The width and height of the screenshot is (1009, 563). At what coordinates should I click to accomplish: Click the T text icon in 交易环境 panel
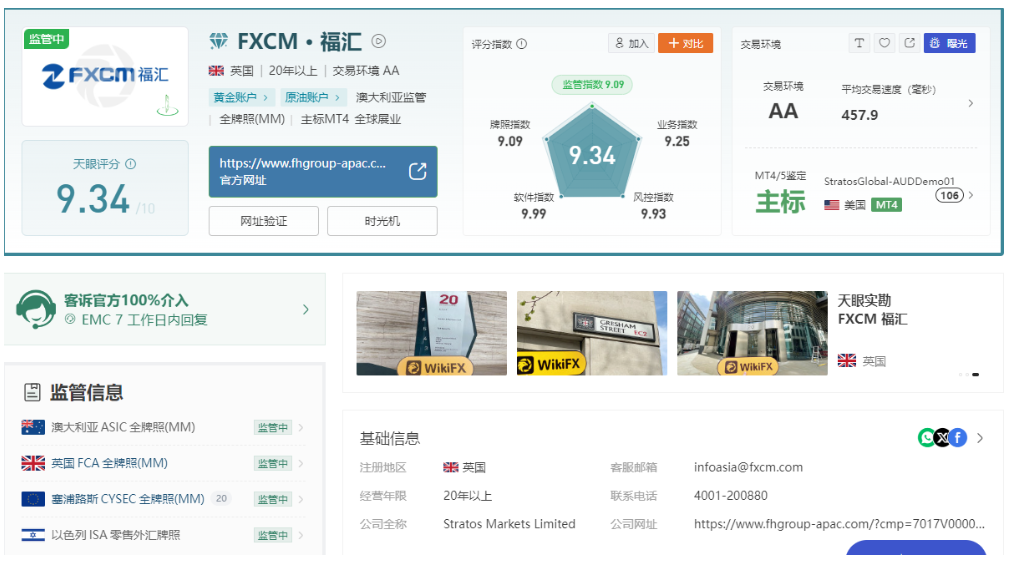pos(859,43)
